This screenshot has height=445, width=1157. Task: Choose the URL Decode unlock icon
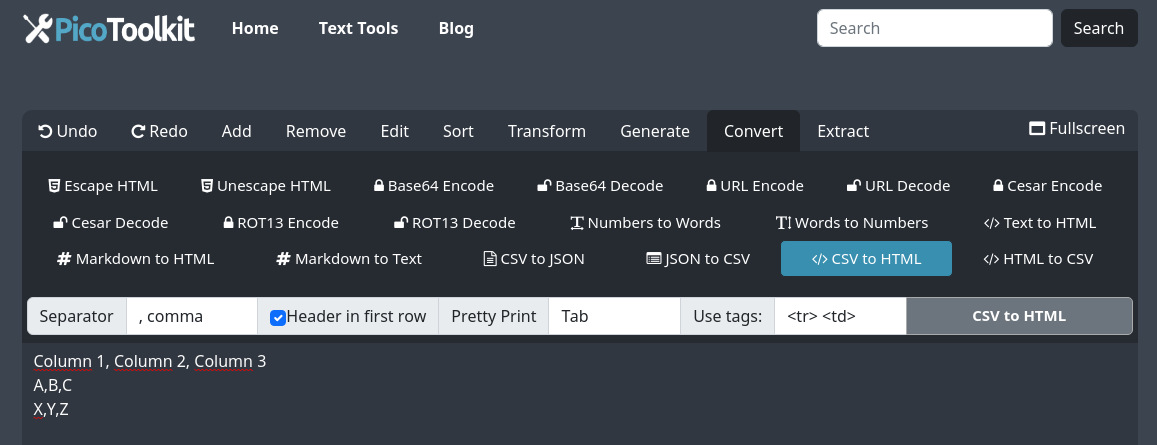click(x=854, y=186)
